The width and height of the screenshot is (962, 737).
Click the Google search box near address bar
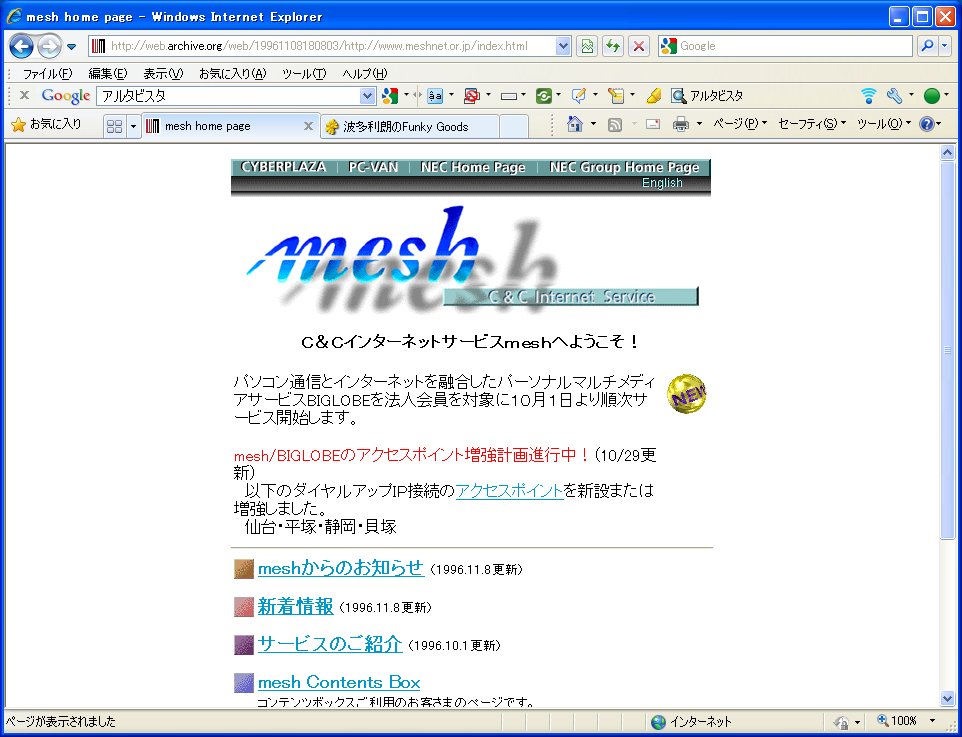tap(785, 46)
